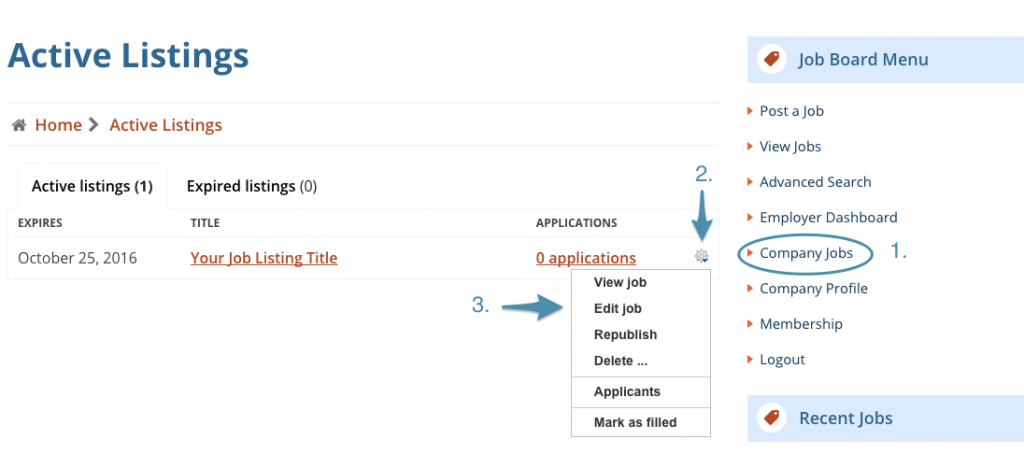
Task: Choose Delete from the actions menu
Action: point(620,361)
